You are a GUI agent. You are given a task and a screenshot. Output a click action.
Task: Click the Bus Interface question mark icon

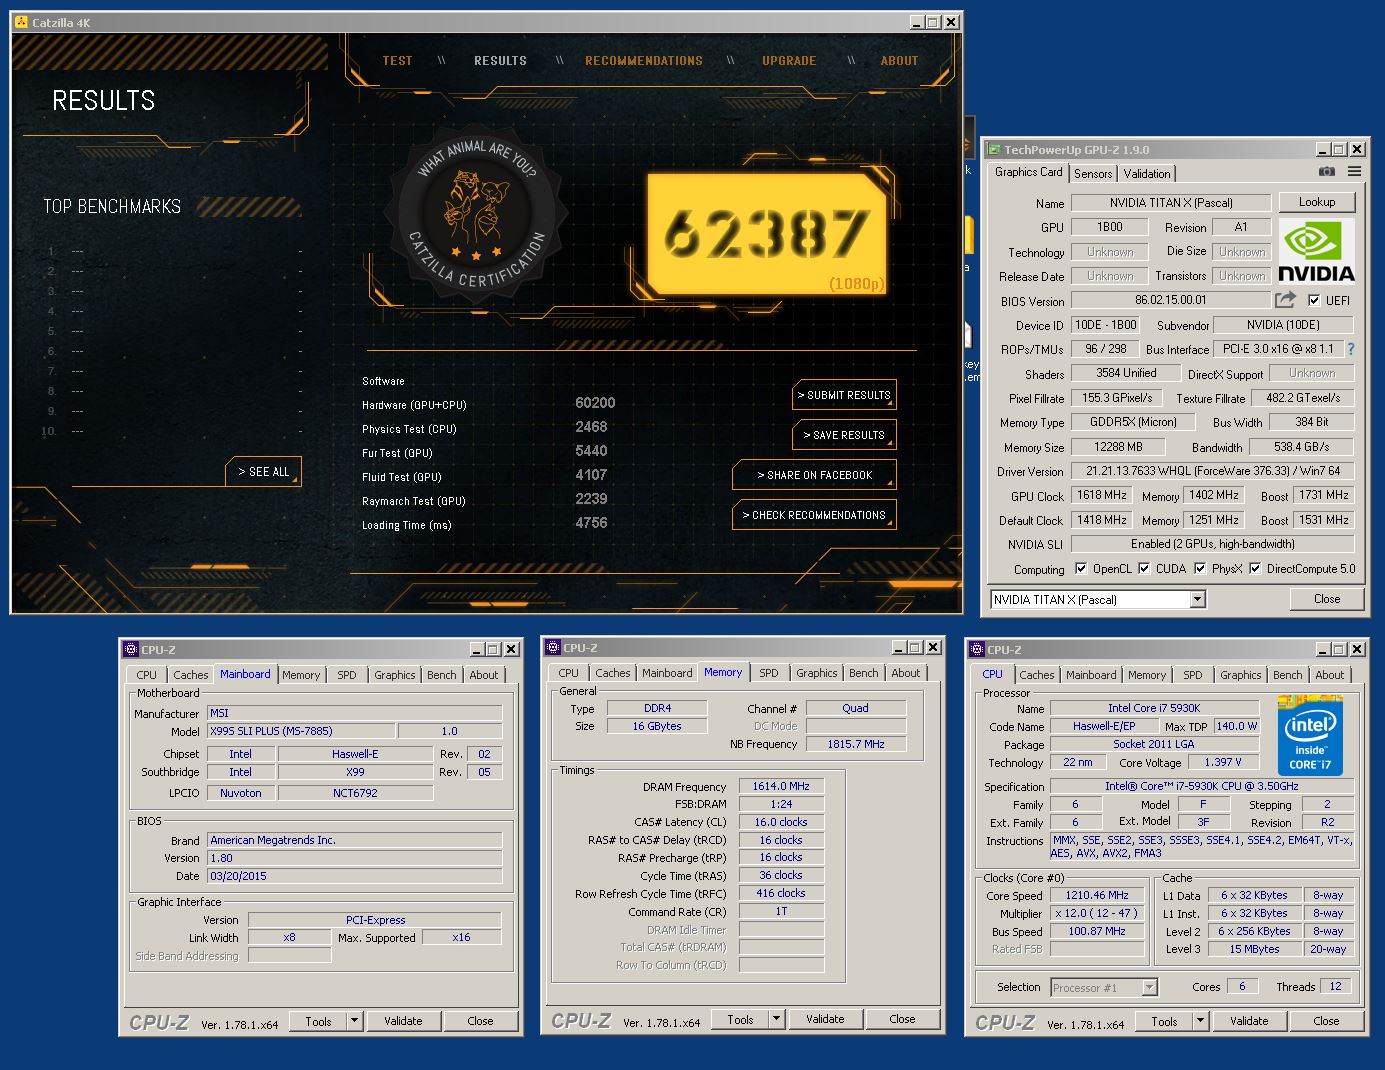pyautogui.click(x=1351, y=349)
